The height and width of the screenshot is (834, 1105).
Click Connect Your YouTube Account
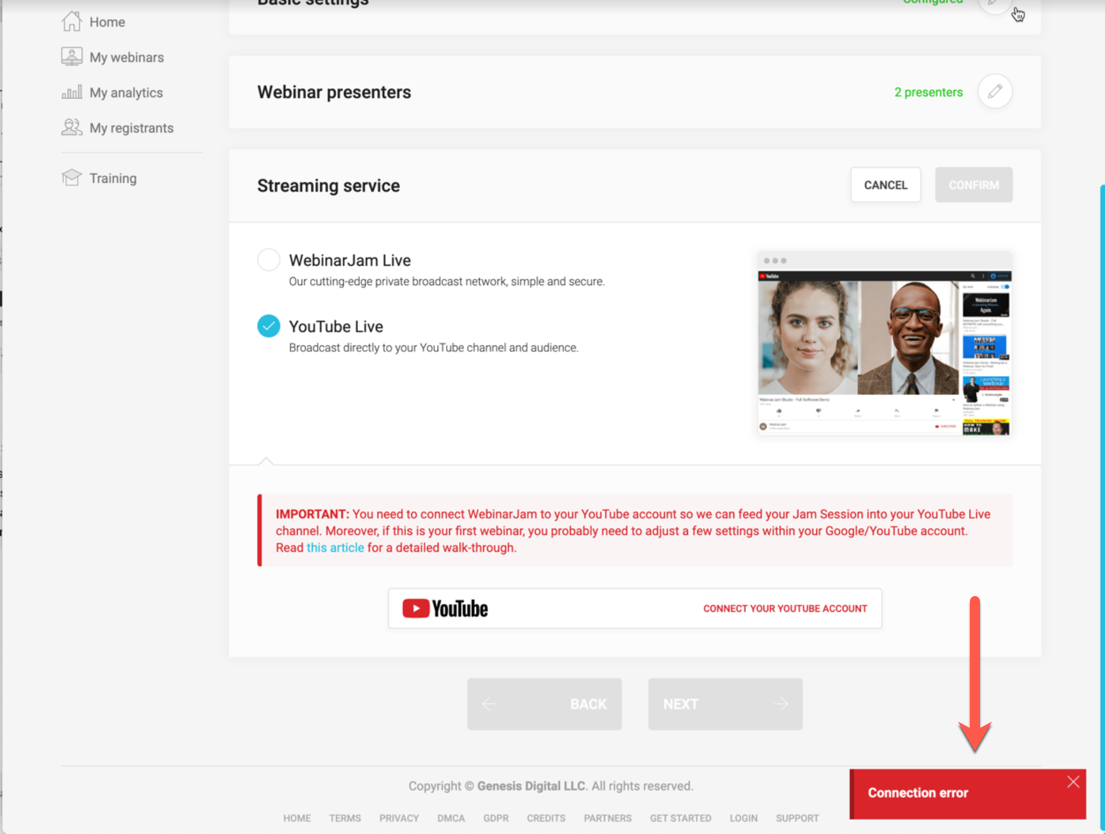pyautogui.click(x=785, y=608)
